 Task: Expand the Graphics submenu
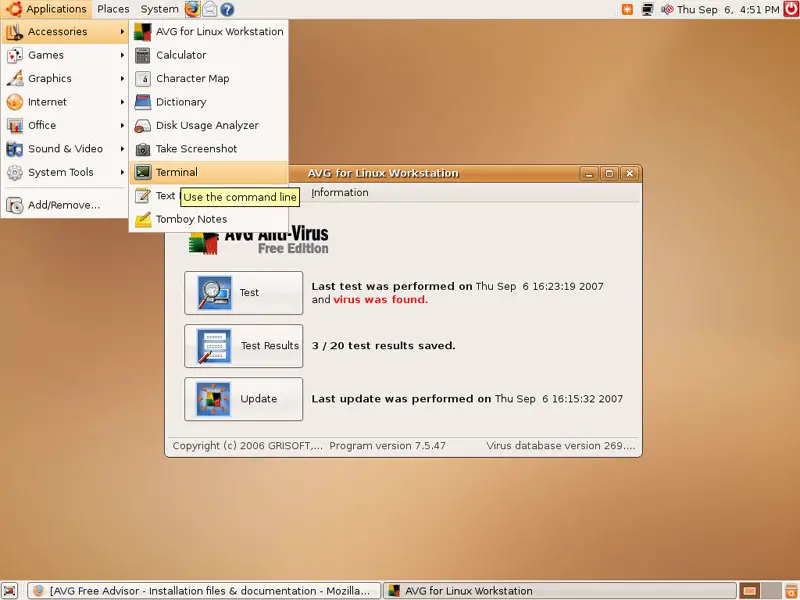coord(65,79)
